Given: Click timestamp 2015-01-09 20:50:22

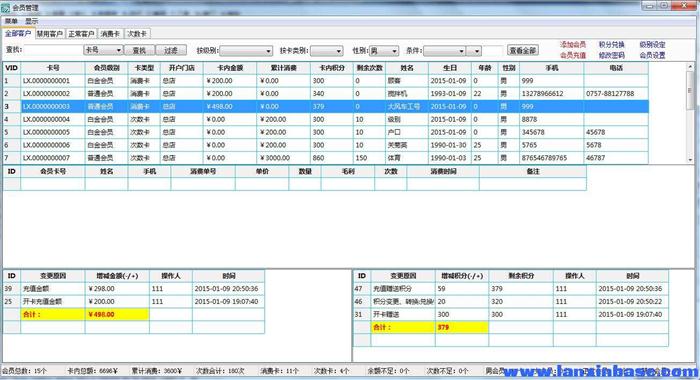Looking at the screenshot, I should pos(630,302).
